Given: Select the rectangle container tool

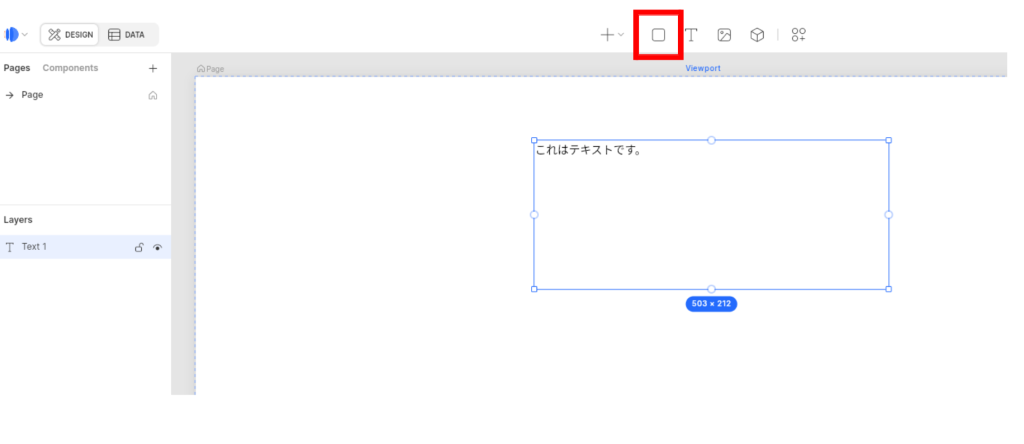Looking at the screenshot, I should point(658,35).
